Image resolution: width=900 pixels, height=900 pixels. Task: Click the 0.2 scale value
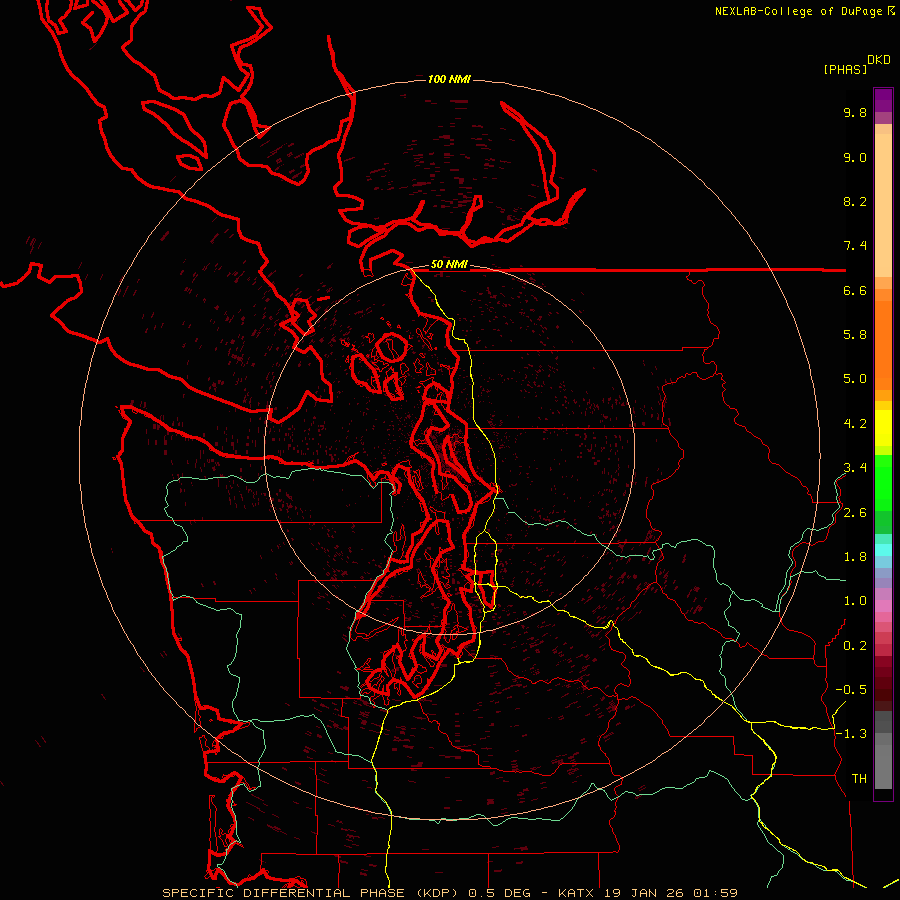(855, 646)
